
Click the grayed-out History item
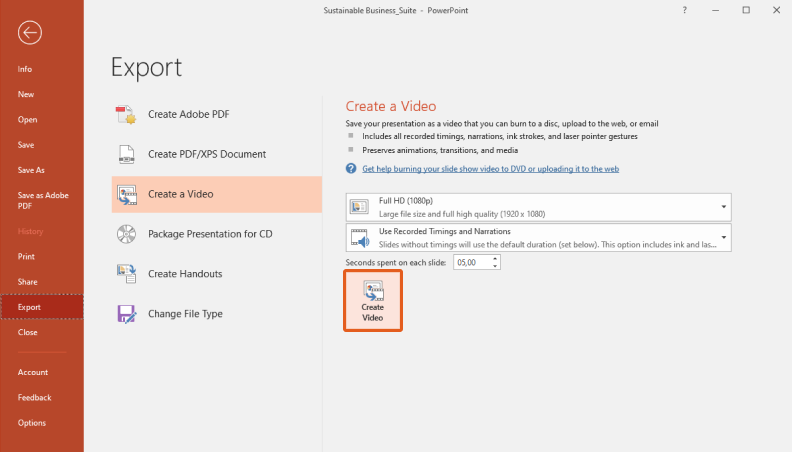(x=30, y=231)
